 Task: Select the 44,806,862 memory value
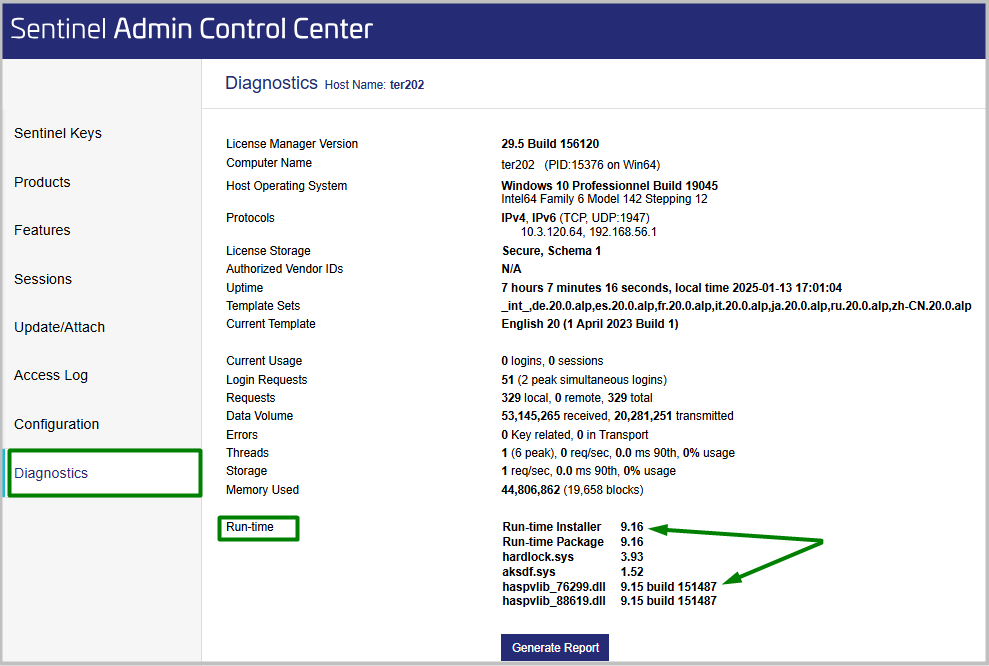point(573,490)
